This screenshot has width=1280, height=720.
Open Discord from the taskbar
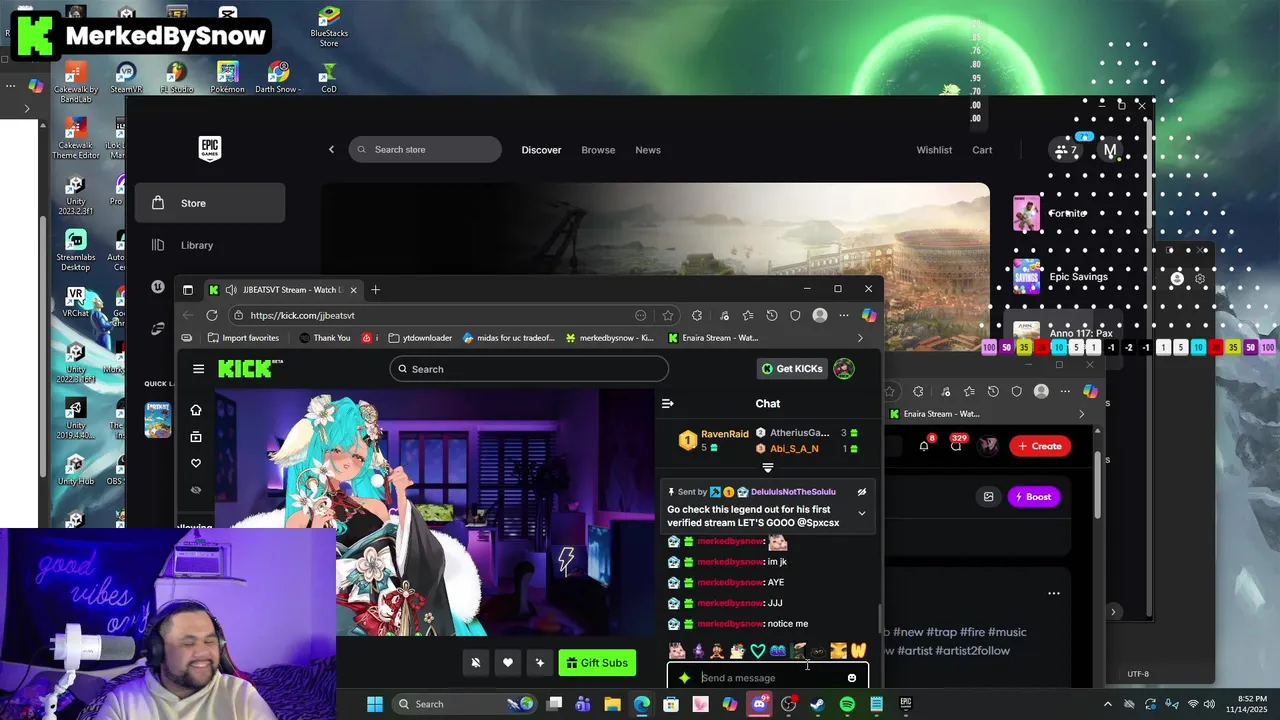(x=759, y=704)
